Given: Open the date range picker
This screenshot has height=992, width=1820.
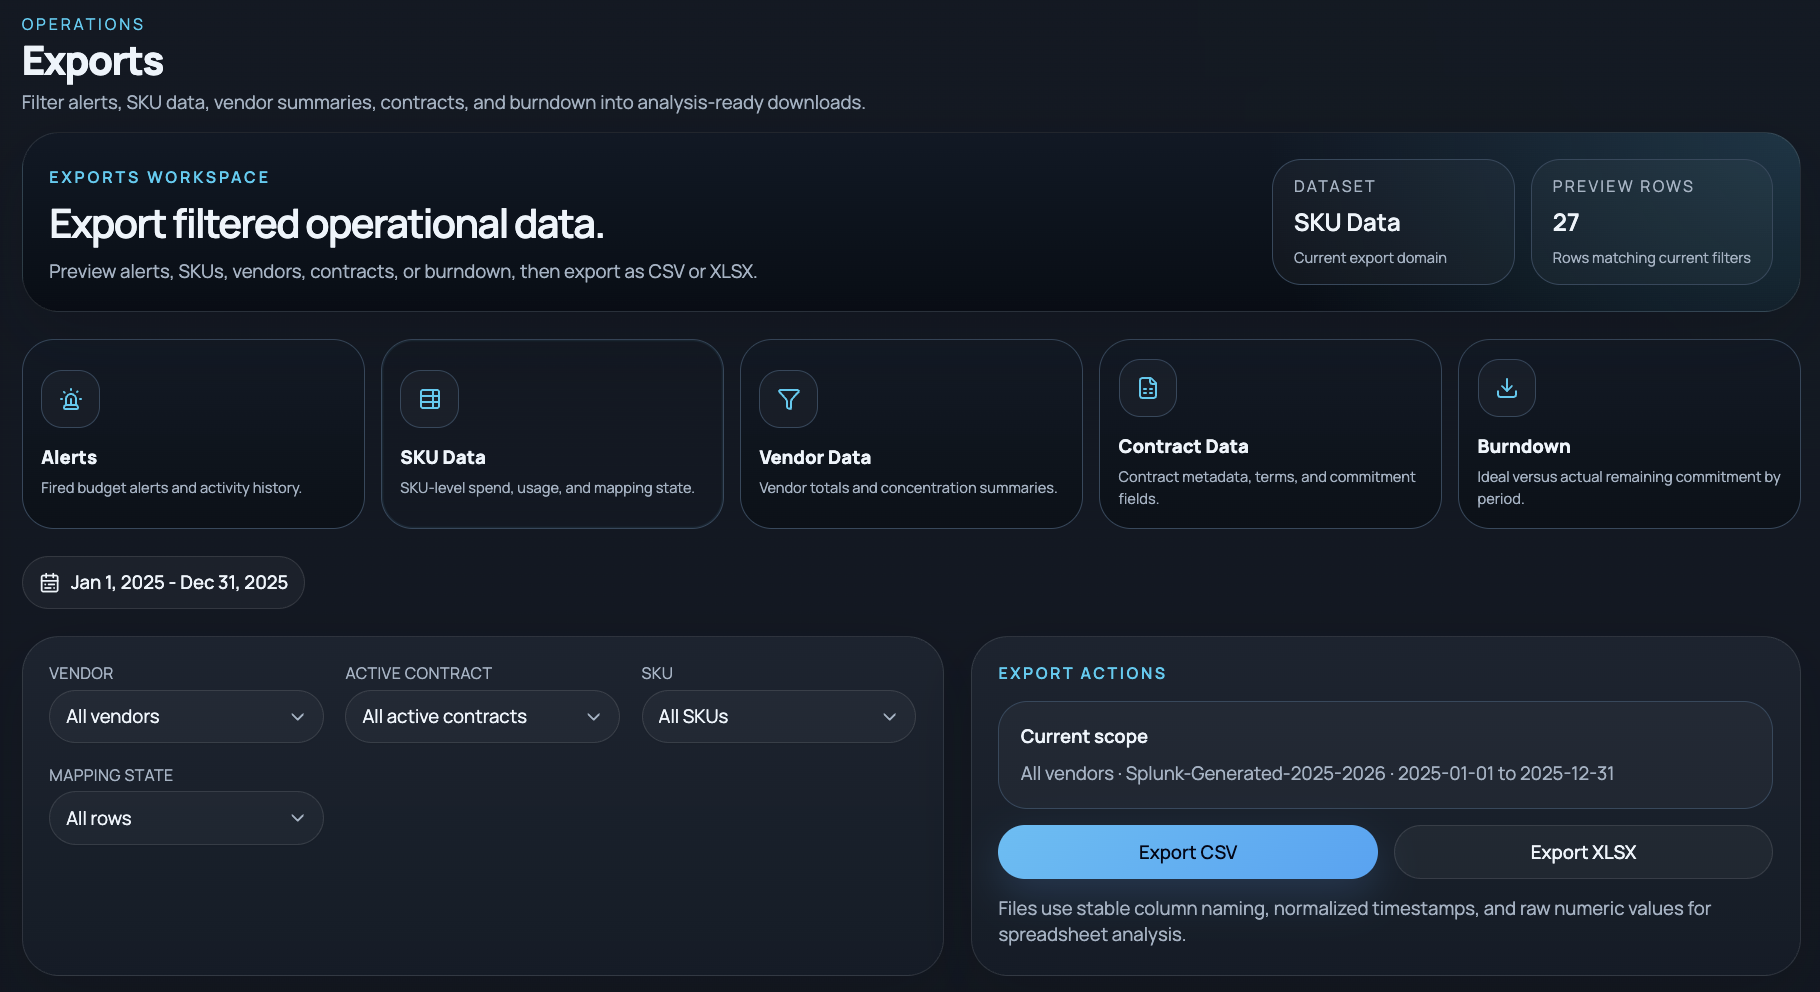Looking at the screenshot, I should (x=163, y=582).
